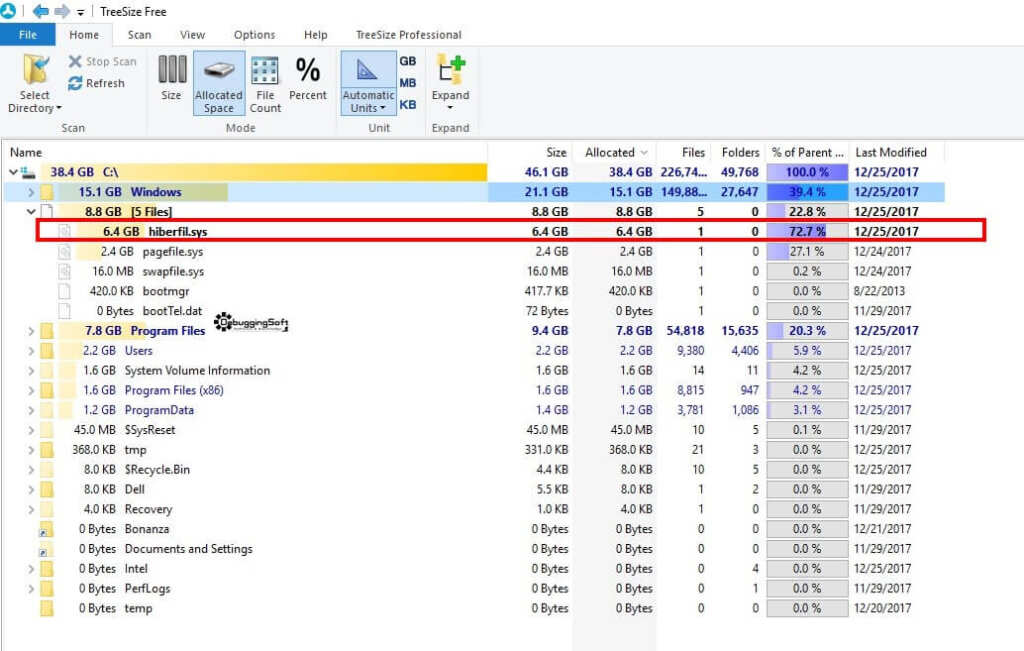1024x651 pixels.
Task: Select Allocated Space mode
Action: click(x=219, y=84)
